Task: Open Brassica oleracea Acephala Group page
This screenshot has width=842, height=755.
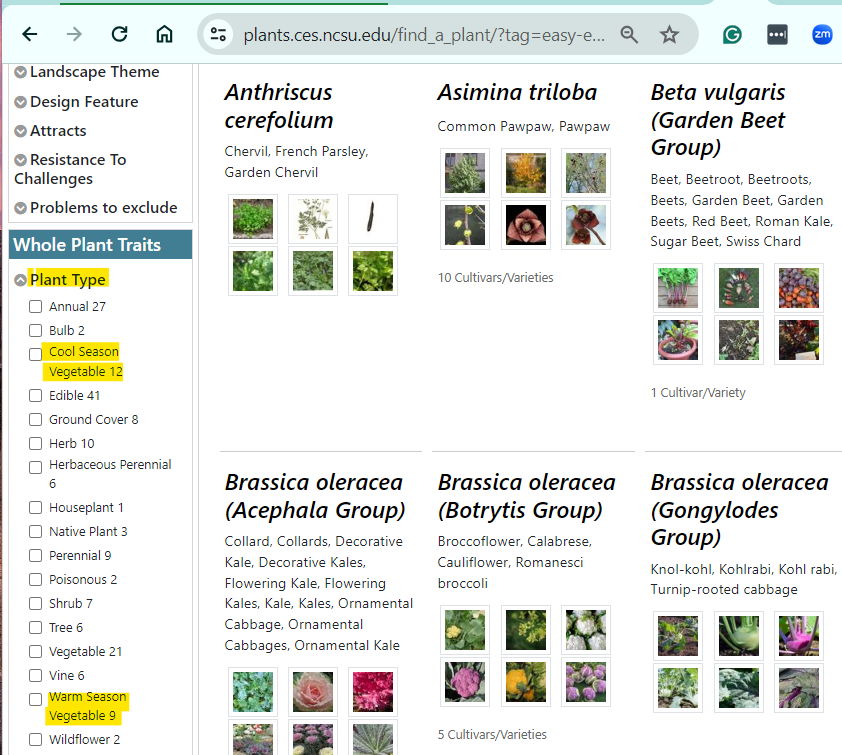Action: 315,496
